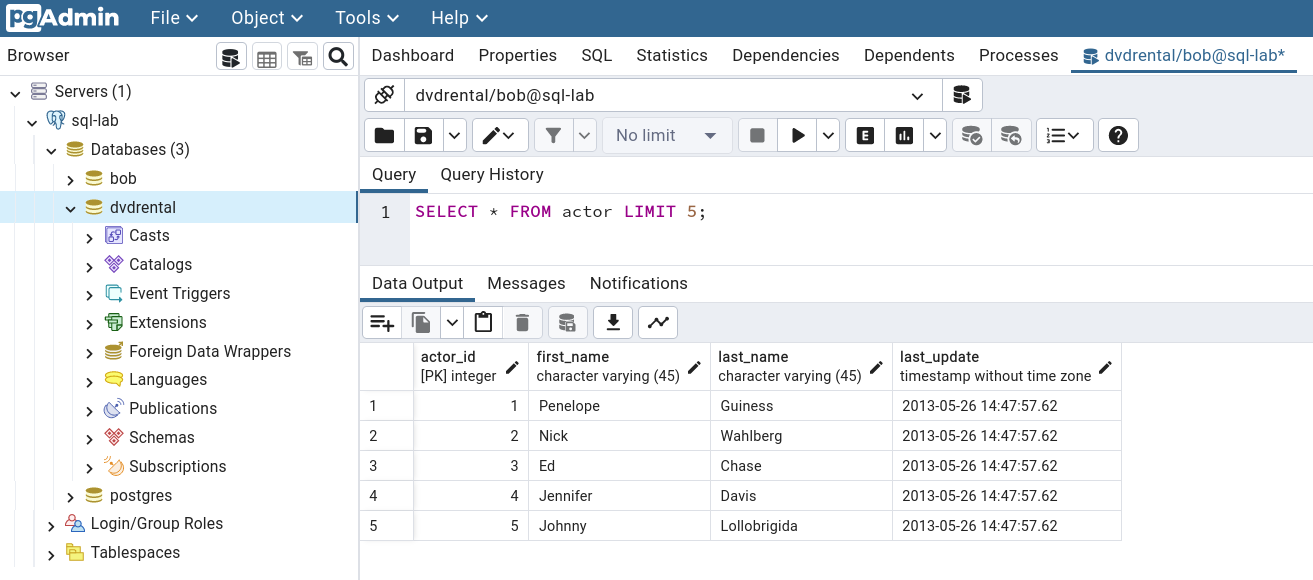Open the Tools menu
The width and height of the screenshot is (1313, 580).
[367, 18]
